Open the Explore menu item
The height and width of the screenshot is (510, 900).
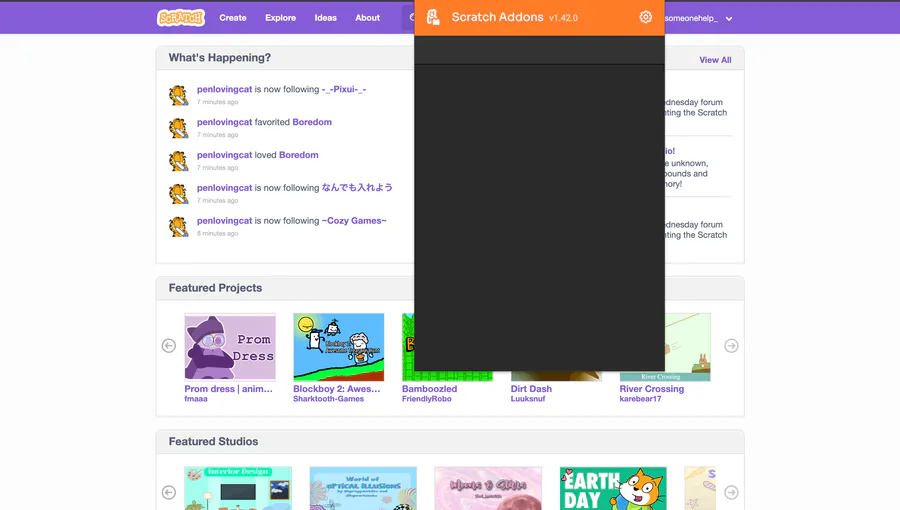(281, 18)
